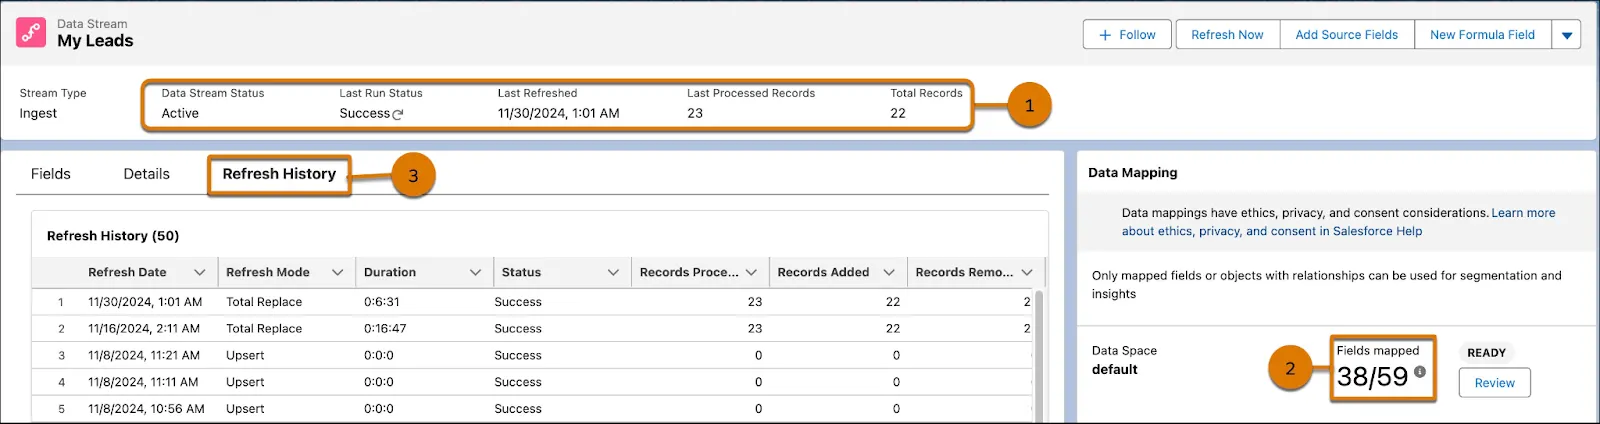Select the Refresh History tab
Screen dimensions: 1600x424
click(x=279, y=174)
